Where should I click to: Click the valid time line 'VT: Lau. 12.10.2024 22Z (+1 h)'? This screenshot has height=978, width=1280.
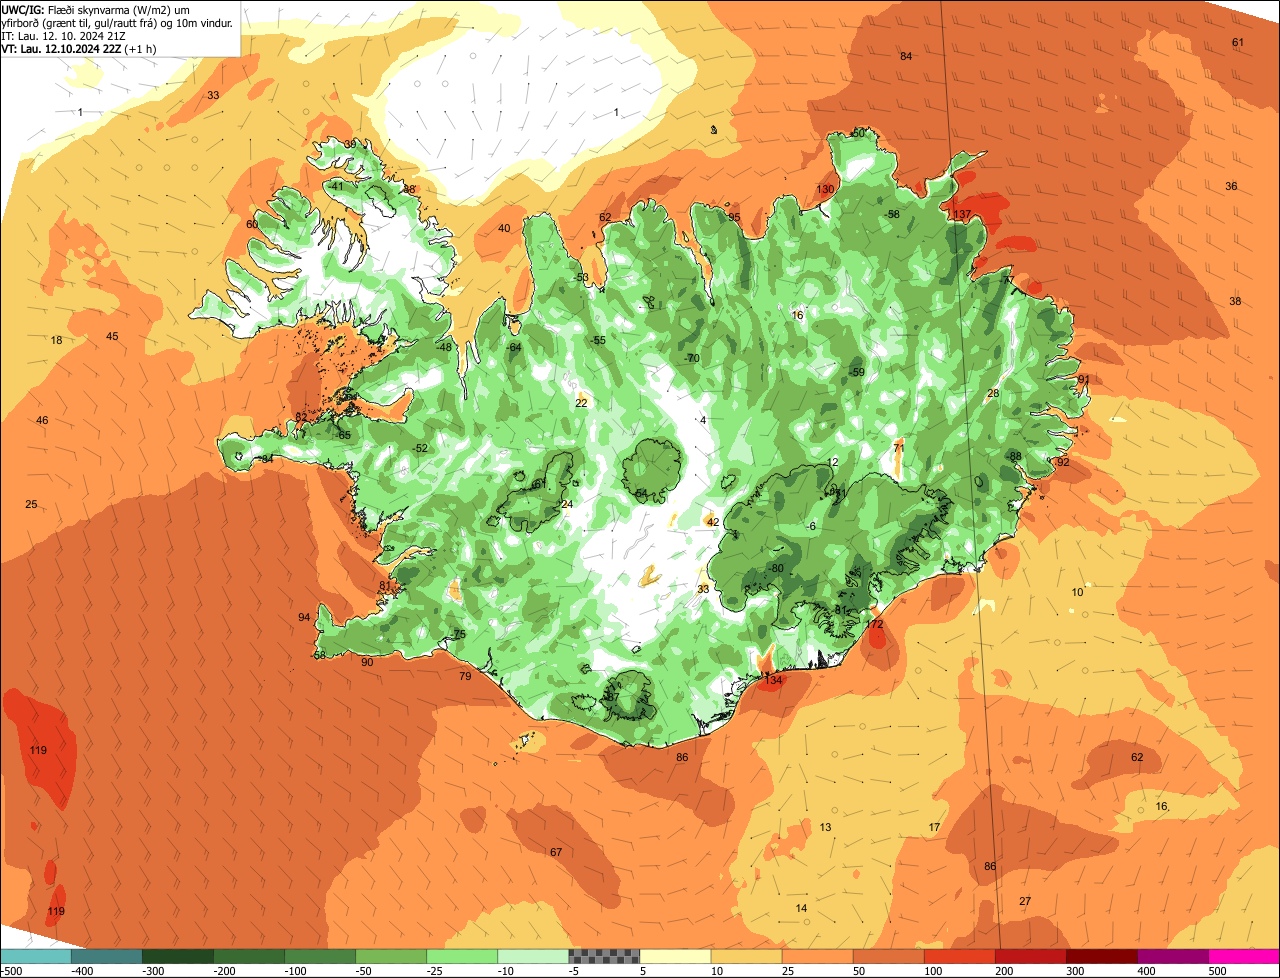pos(79,49)
